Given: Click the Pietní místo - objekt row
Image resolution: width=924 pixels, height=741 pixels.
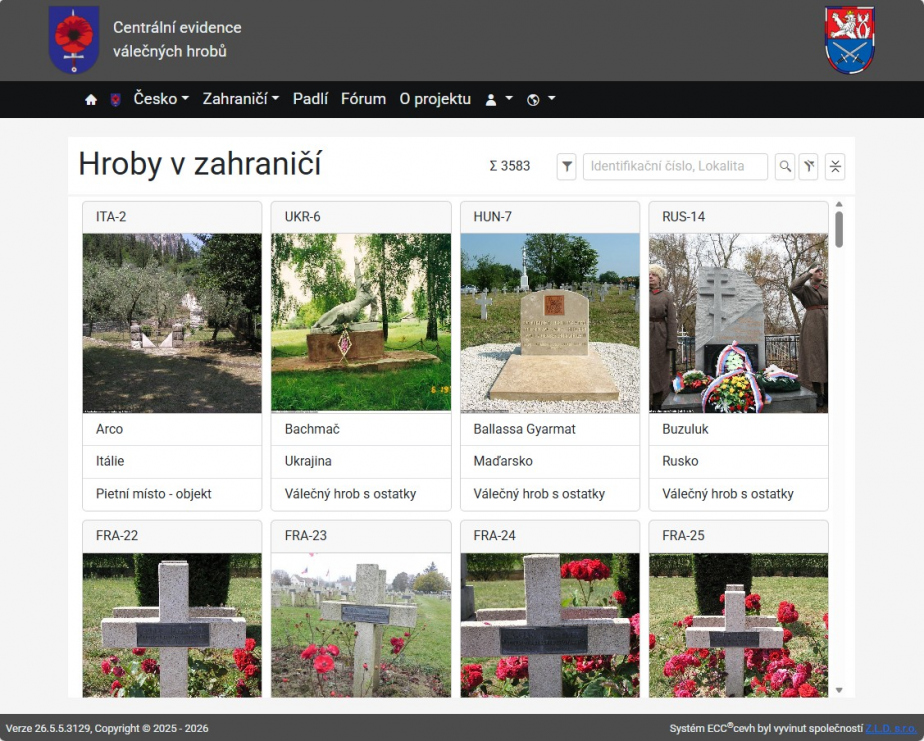Looking at the screenshot, I should (x=172, y=494).
